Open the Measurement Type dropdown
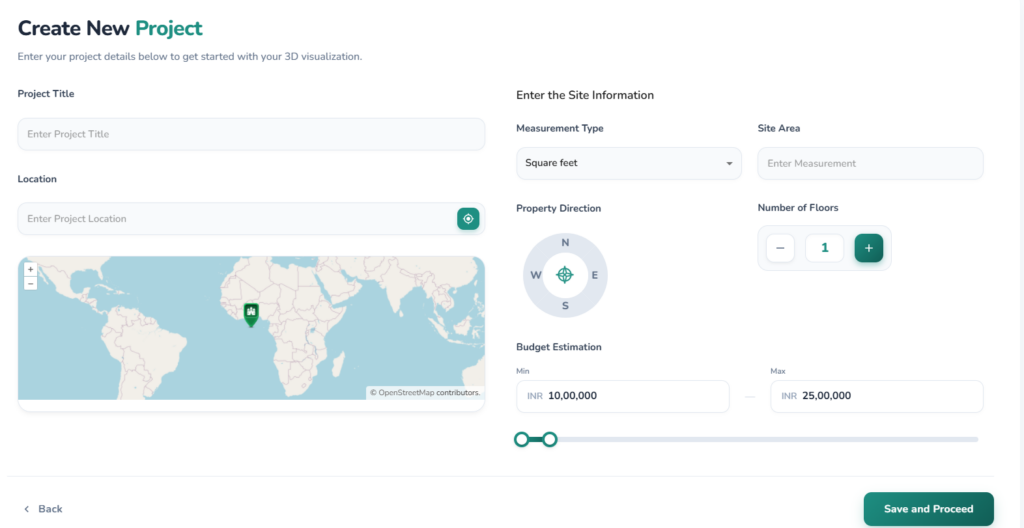This screenshot has width=1024, height=528. click(x=628, y=163)
